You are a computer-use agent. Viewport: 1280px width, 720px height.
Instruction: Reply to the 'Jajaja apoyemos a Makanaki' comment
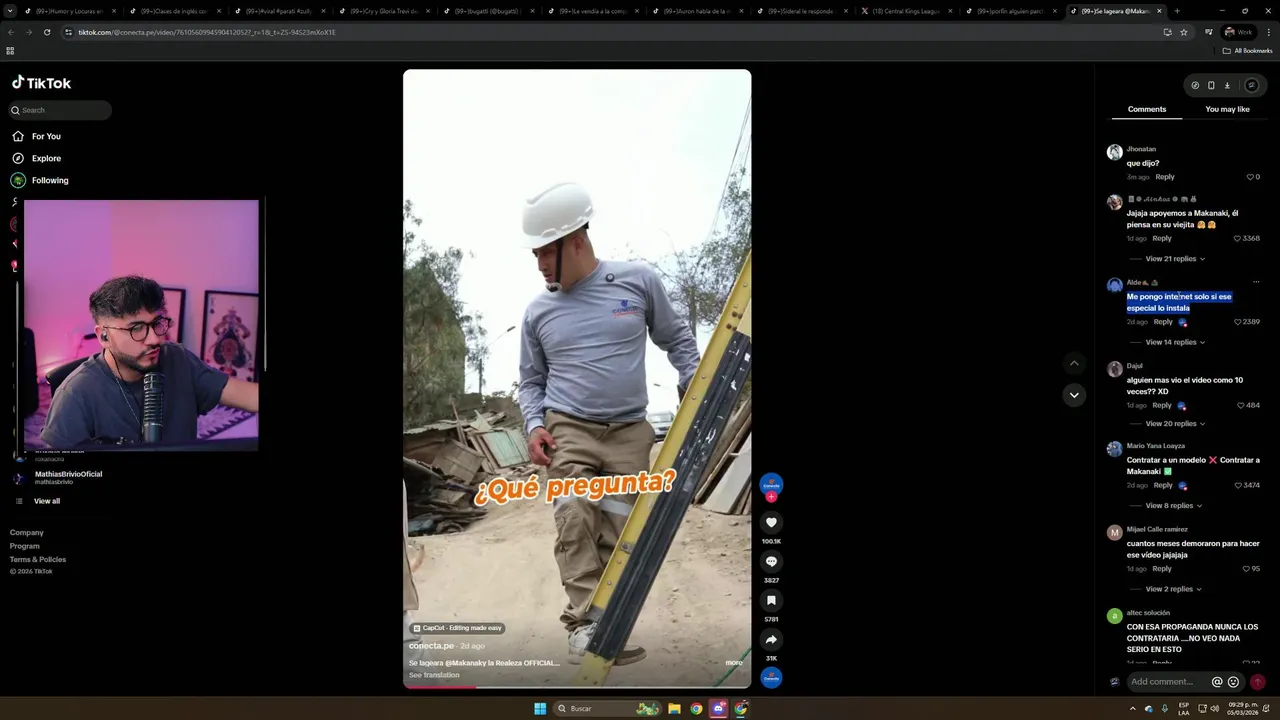coord(1162,238)
